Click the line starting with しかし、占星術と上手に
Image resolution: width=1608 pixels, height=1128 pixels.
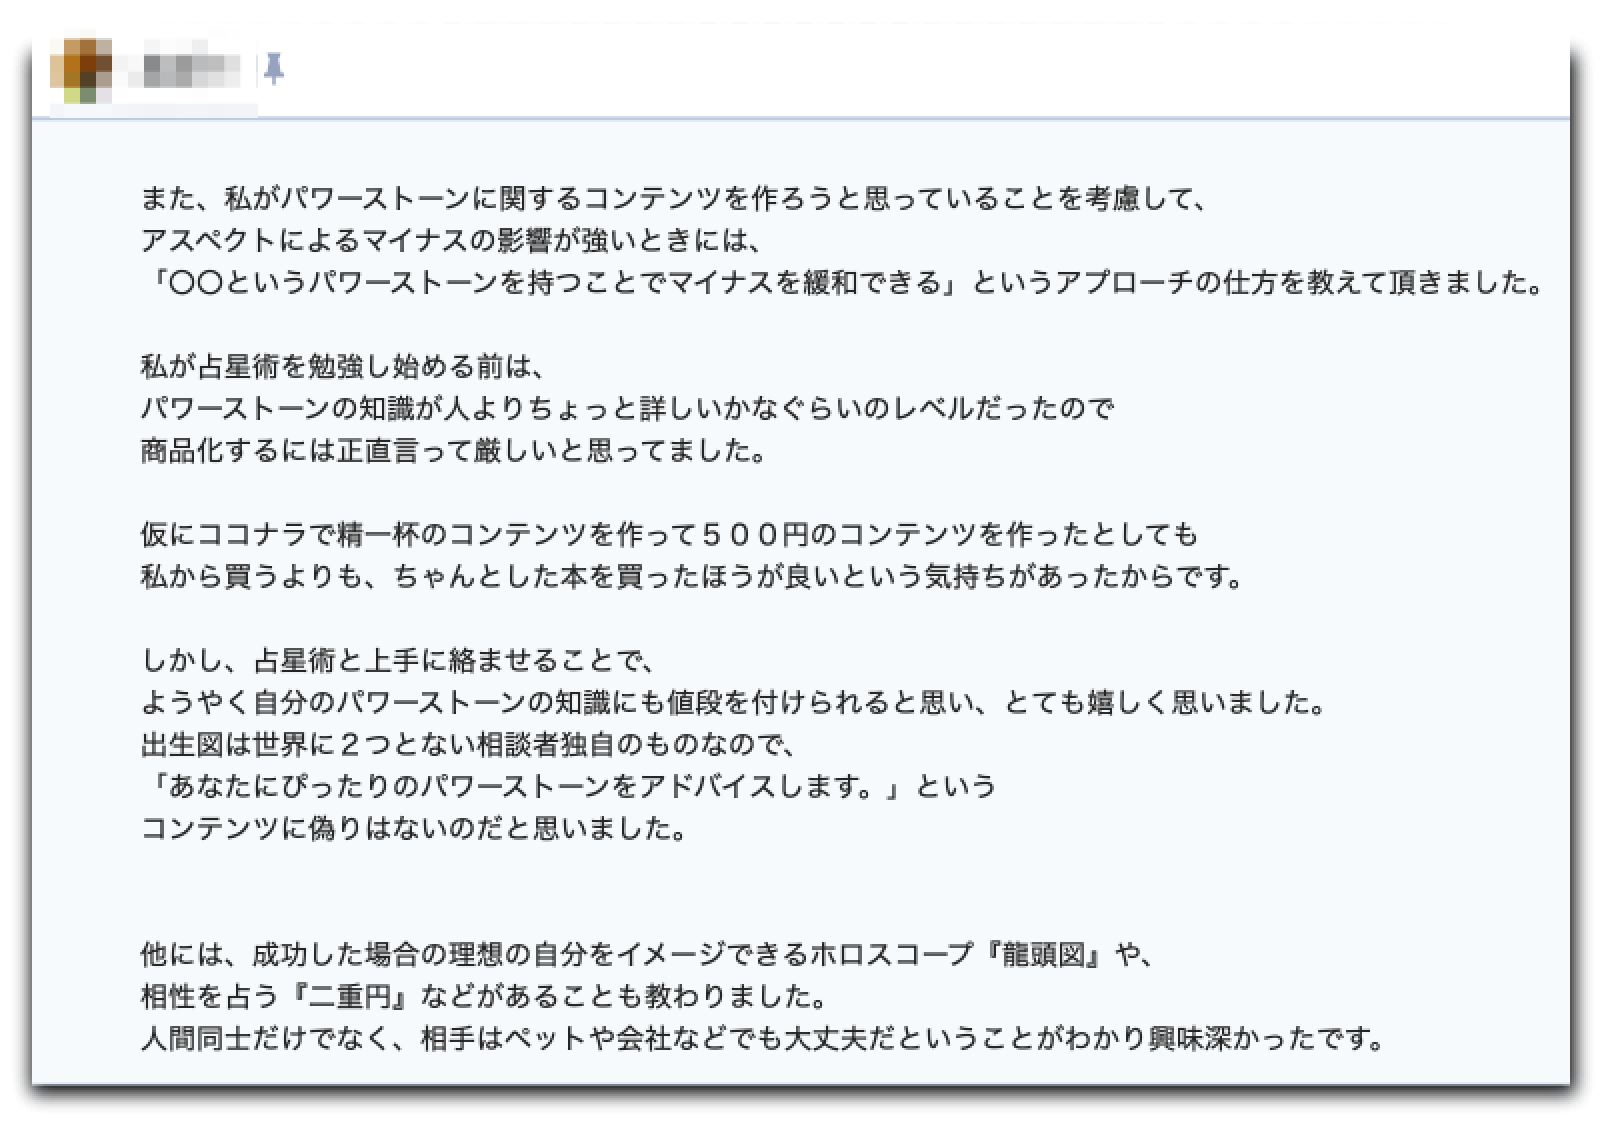[x=398, y=661]
